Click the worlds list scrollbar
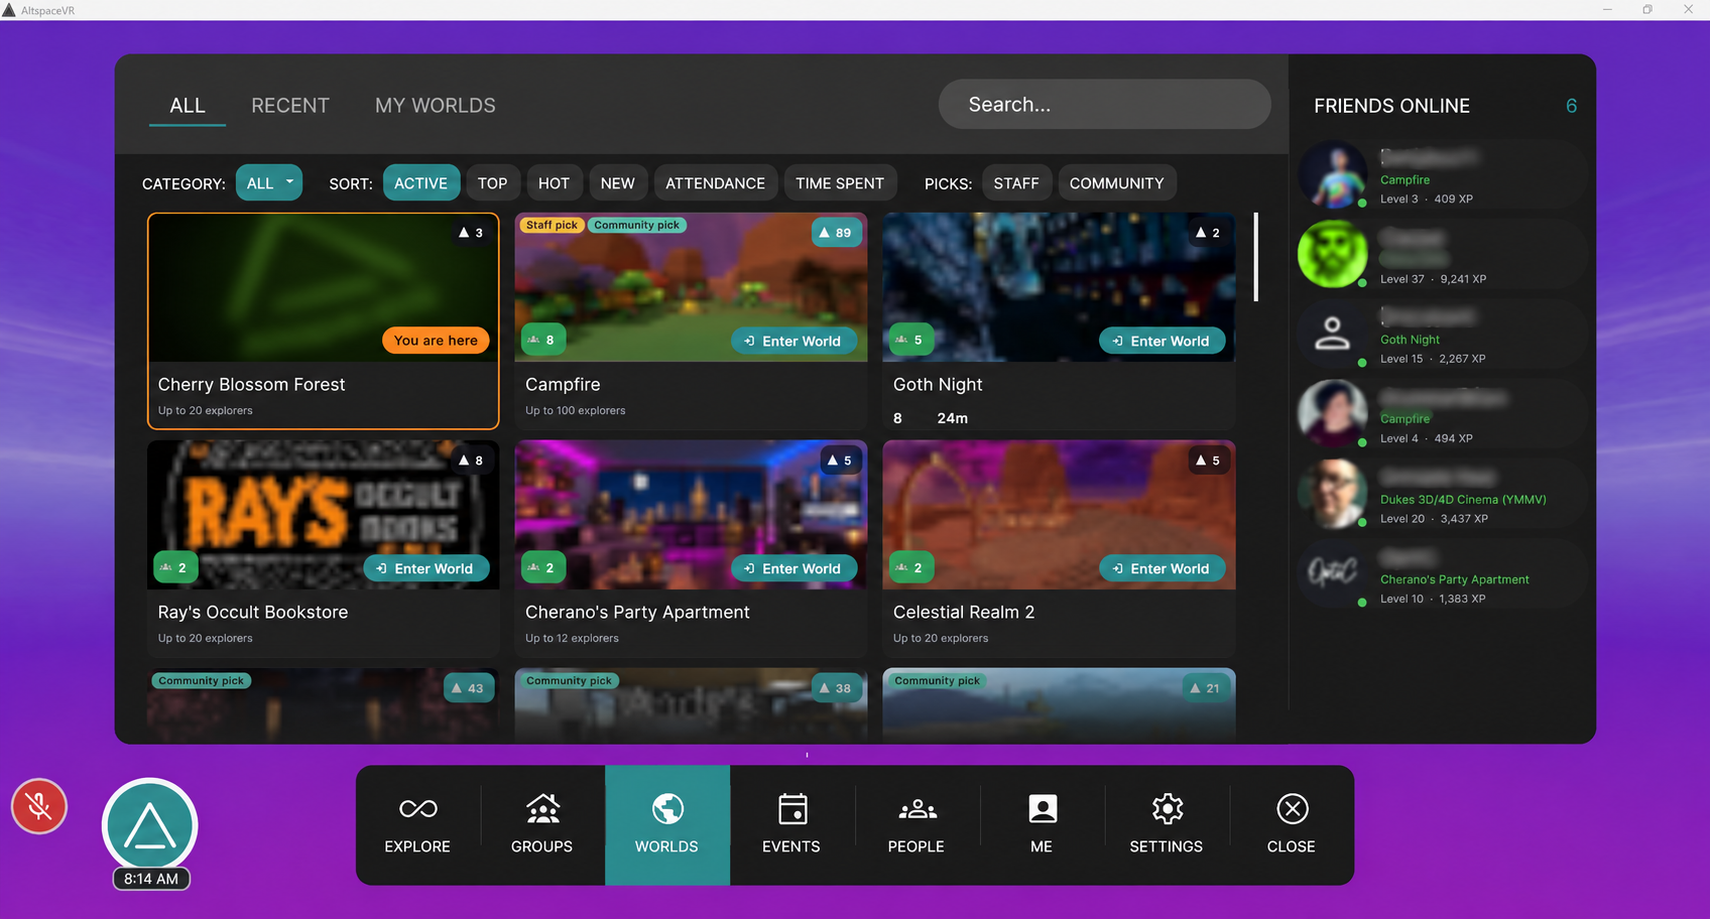The height and width of the screenshot is (919, 1710). click(1256, 257)
